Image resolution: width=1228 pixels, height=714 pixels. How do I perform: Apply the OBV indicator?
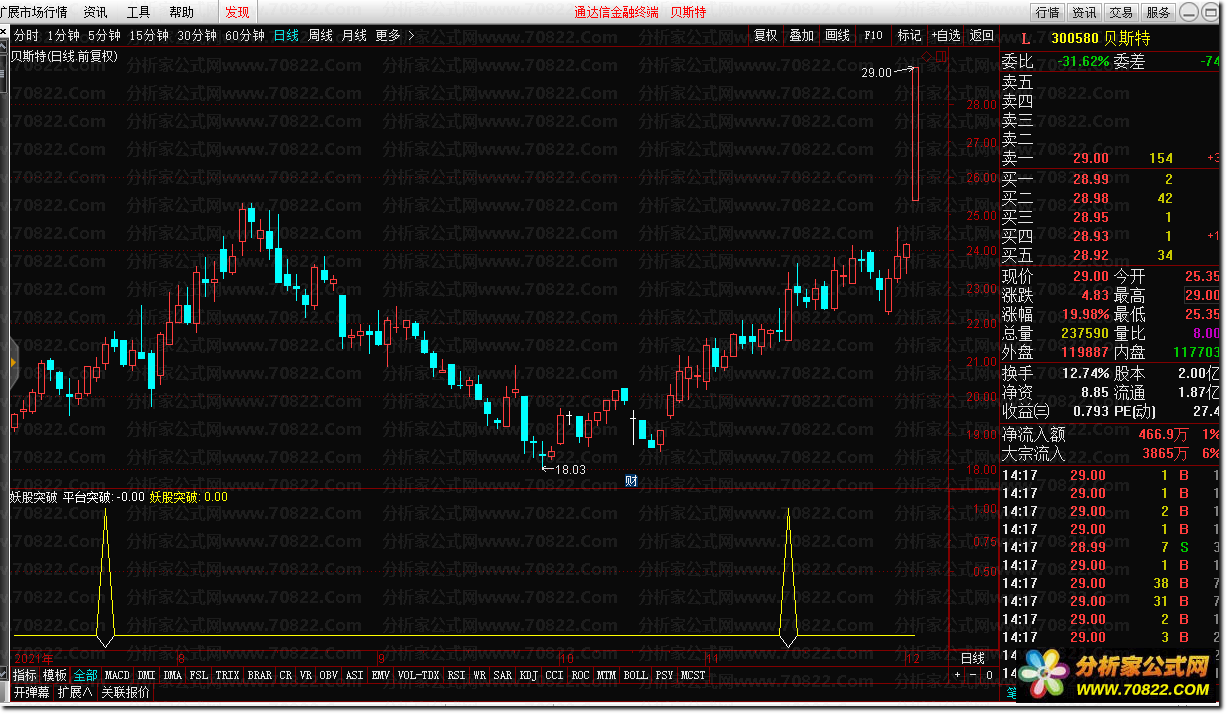coord(328,675)
